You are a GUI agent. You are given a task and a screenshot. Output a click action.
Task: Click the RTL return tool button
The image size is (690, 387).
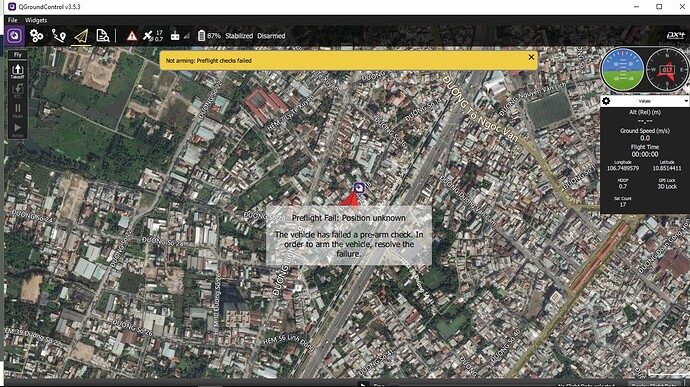(x=18, y=91)
